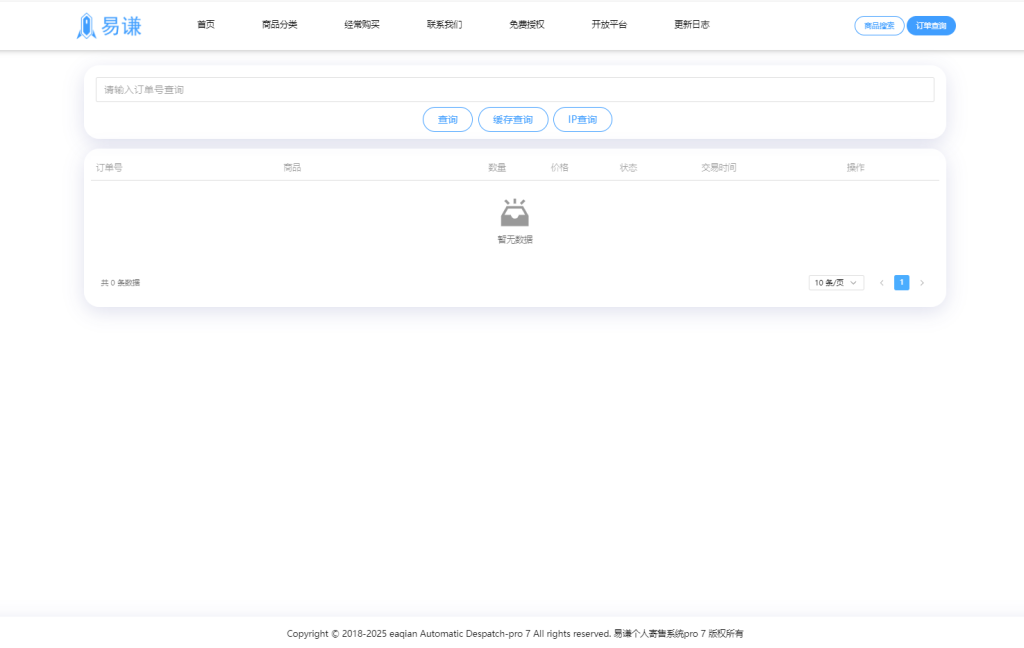Click the 请输入订单号查询 input field
This screenshot has height=648, width=1024.
click(513, 89)
